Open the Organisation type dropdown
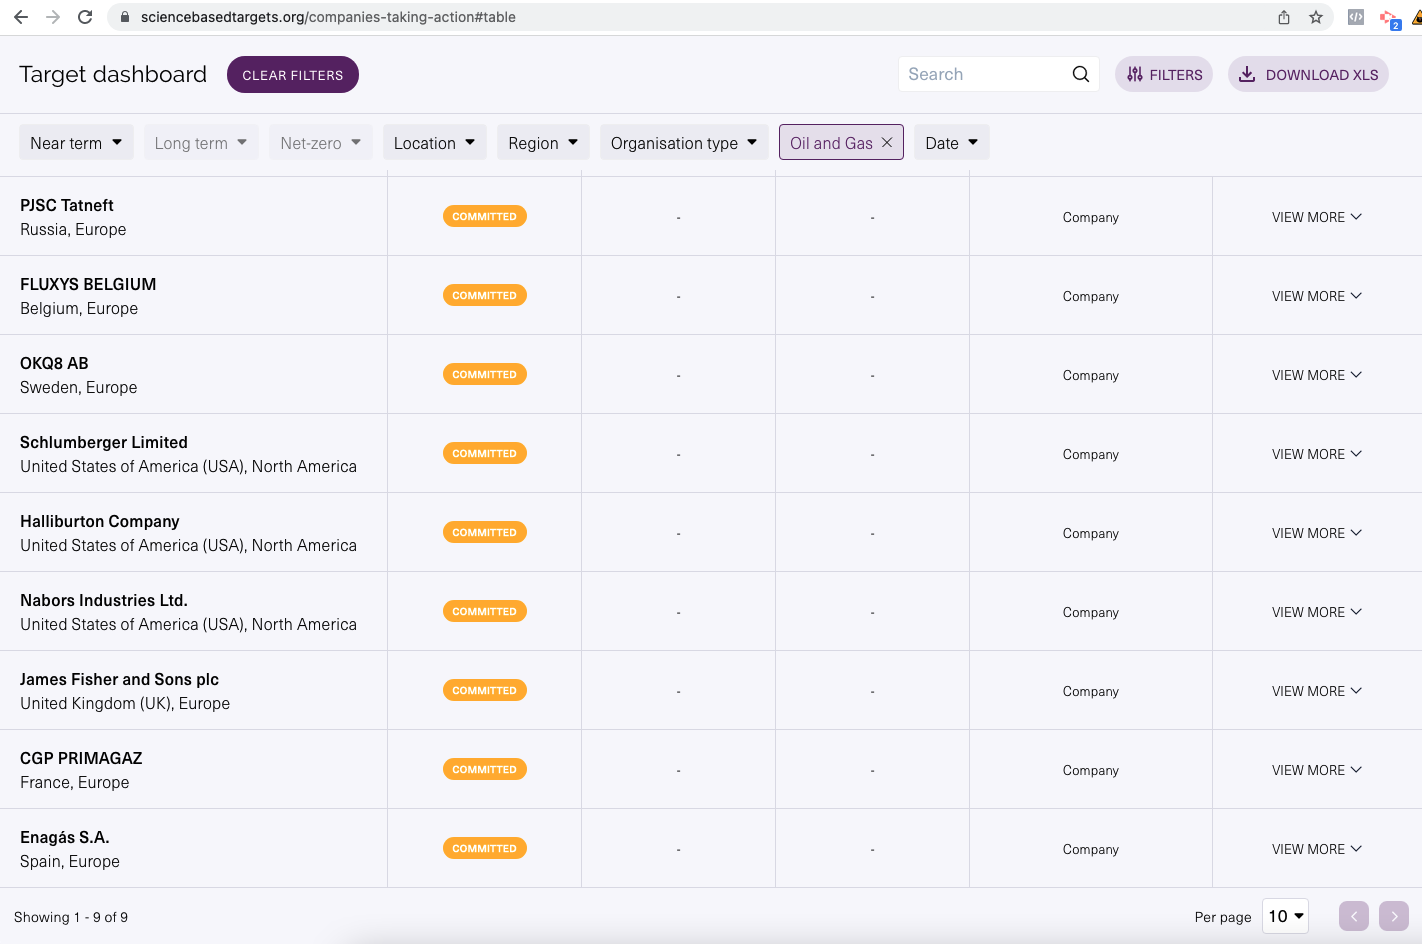The image size is (1422, 944). click(x=684, y=143)
